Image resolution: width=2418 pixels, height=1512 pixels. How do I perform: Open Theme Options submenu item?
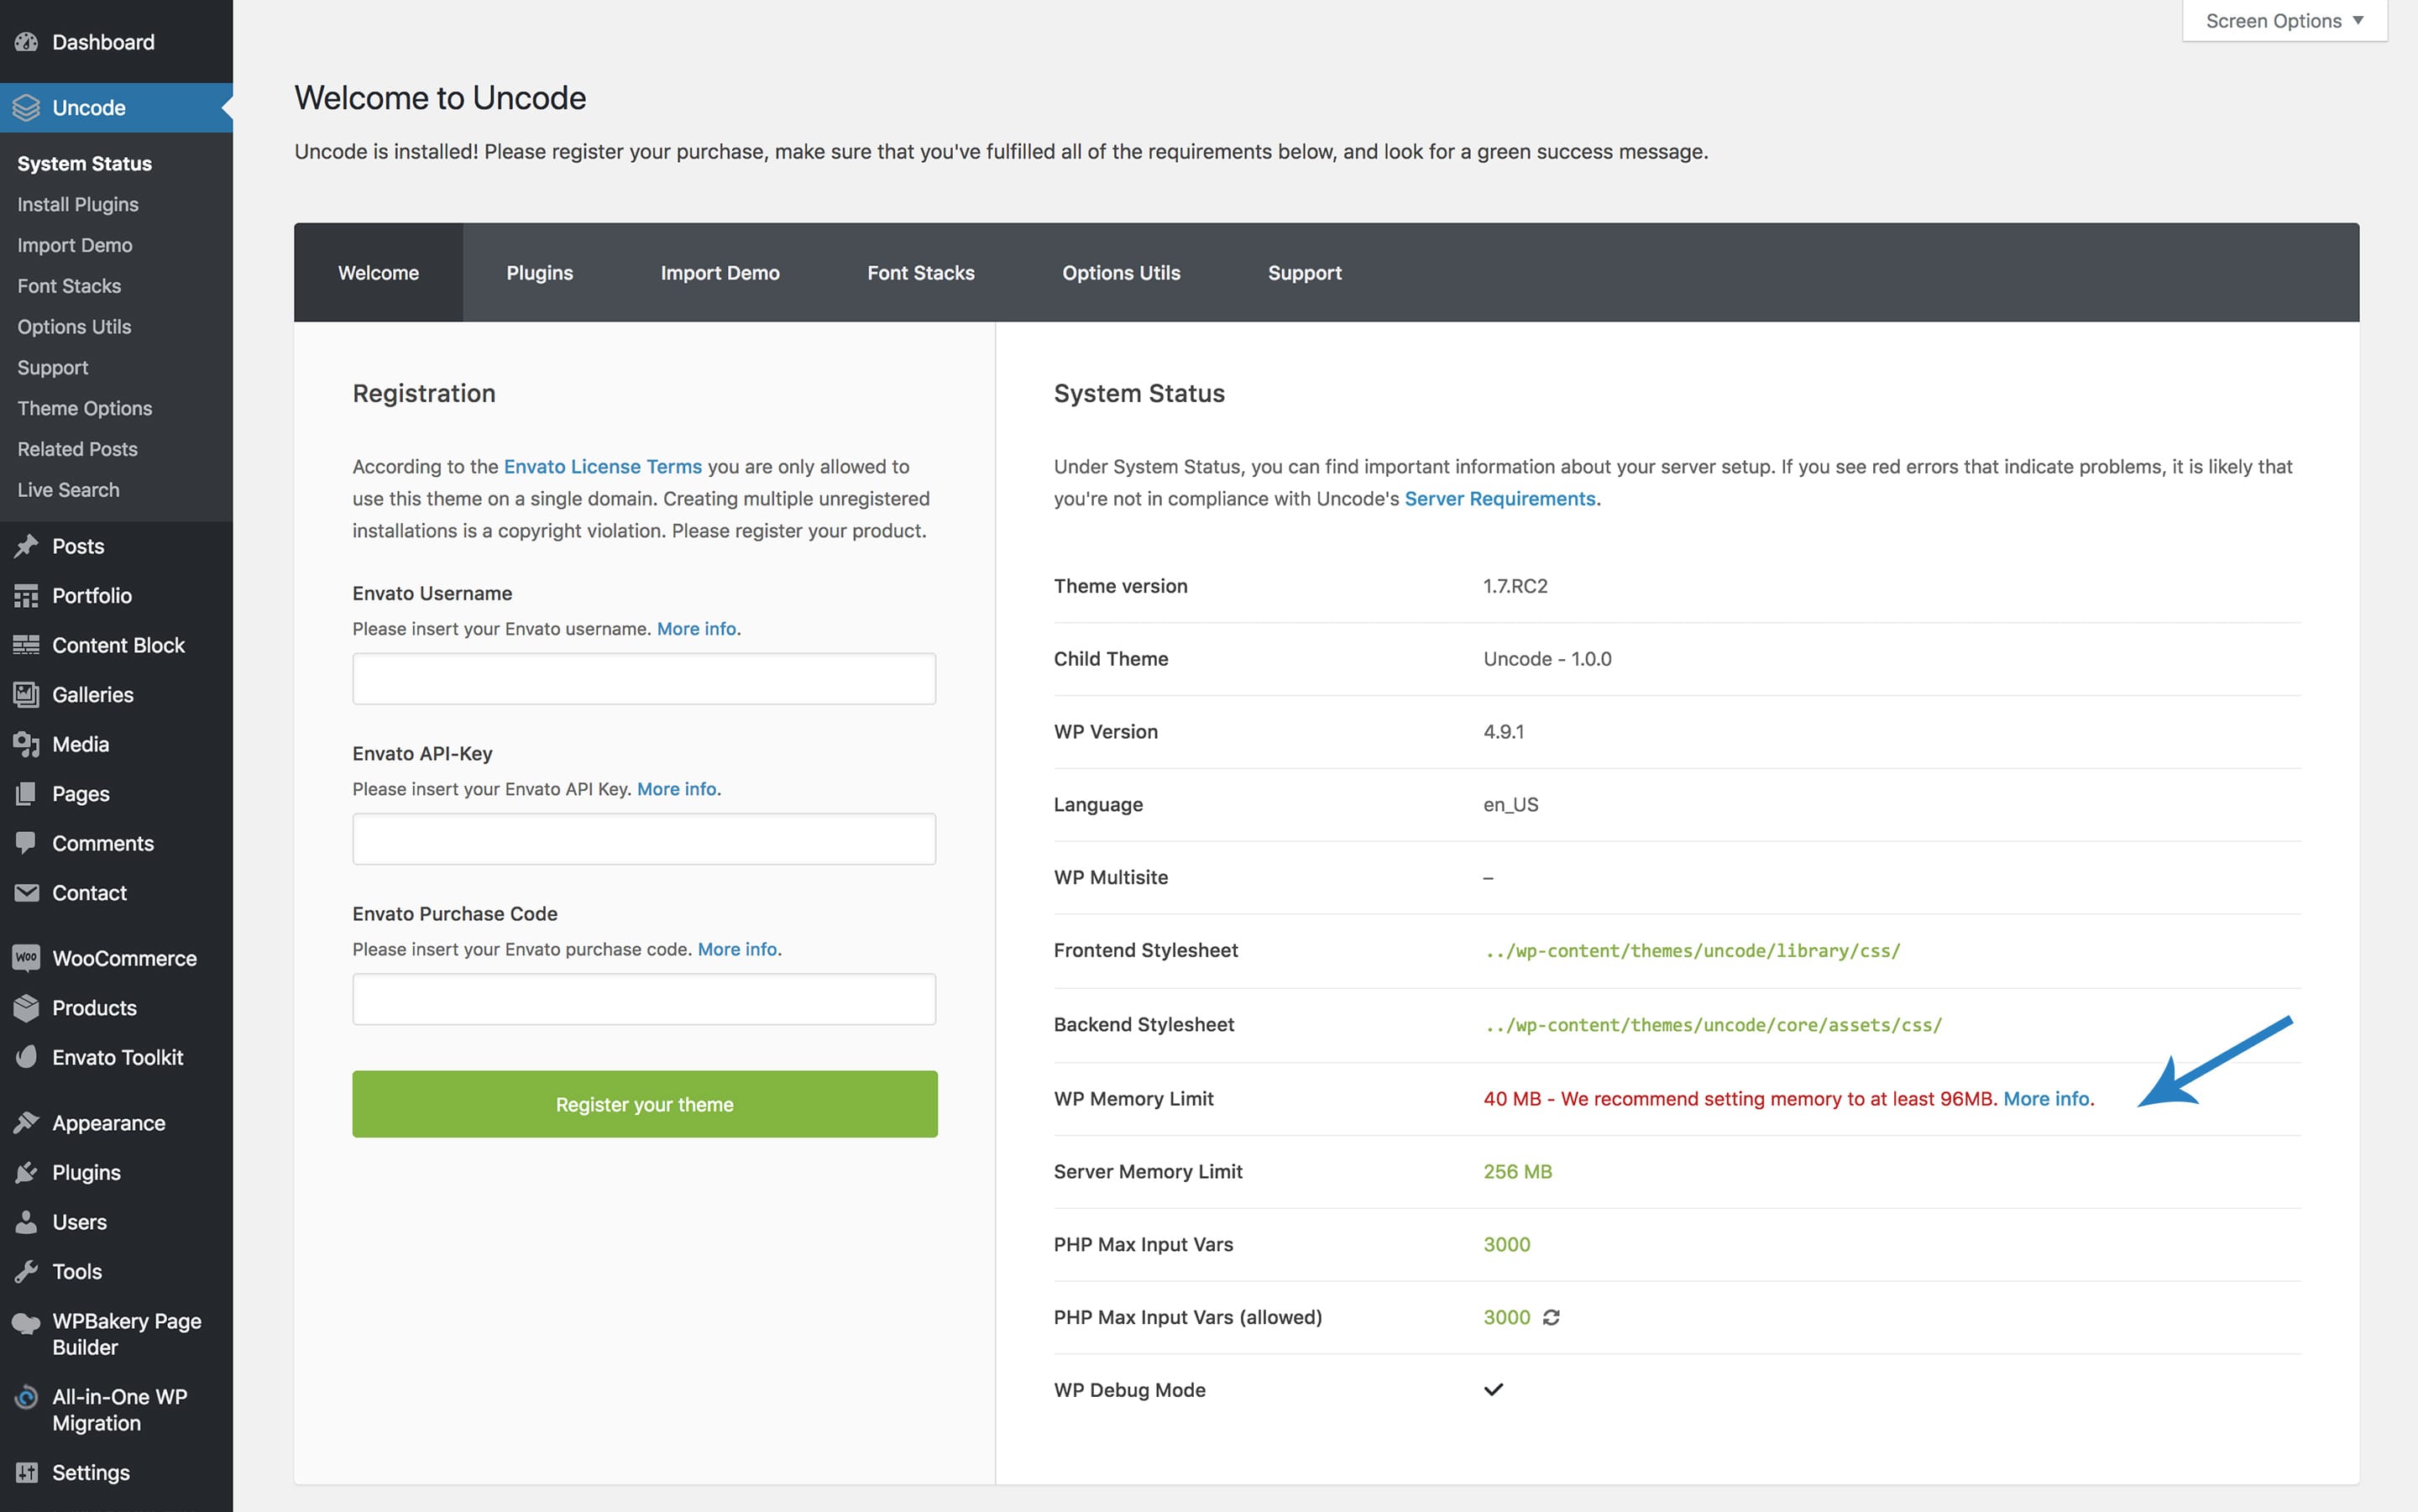pos(85,408)
